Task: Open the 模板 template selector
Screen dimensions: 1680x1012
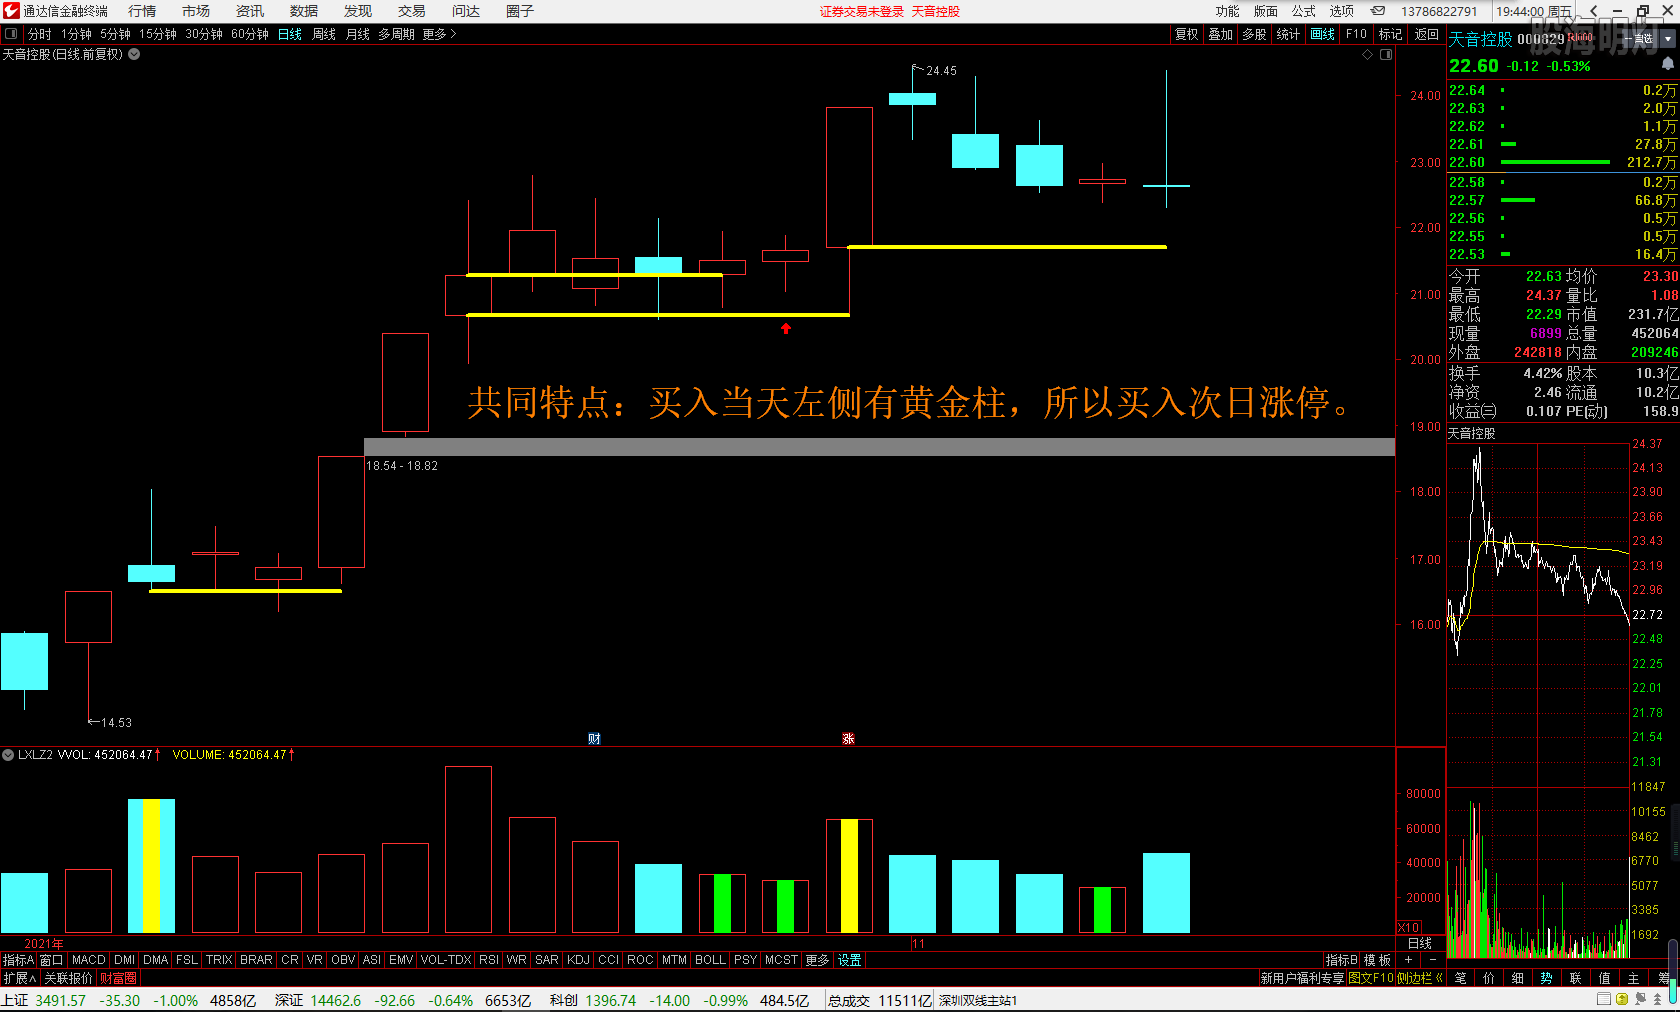Action: pos(1378,960)
